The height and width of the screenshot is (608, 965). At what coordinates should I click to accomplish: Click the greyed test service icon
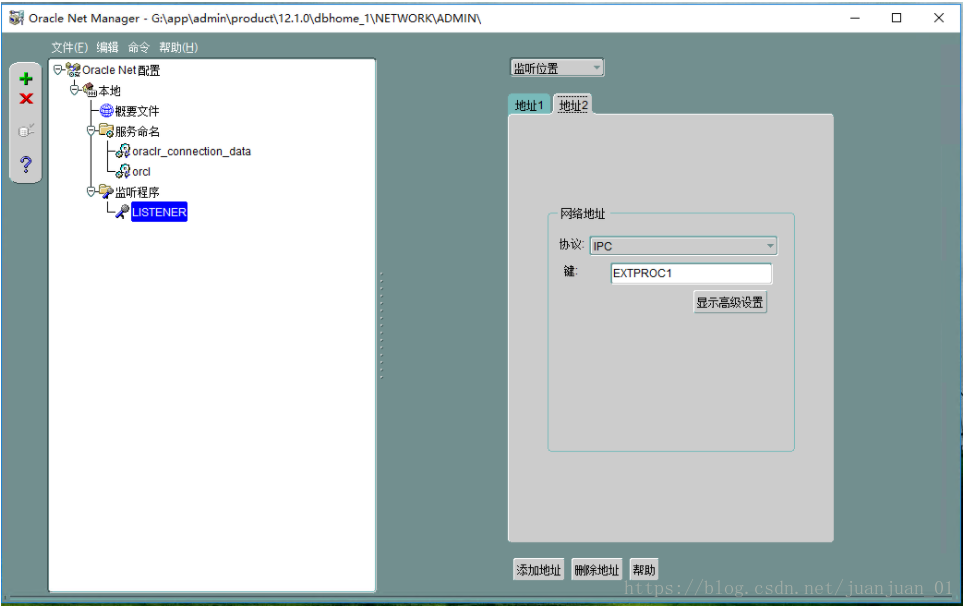[26, 130]
